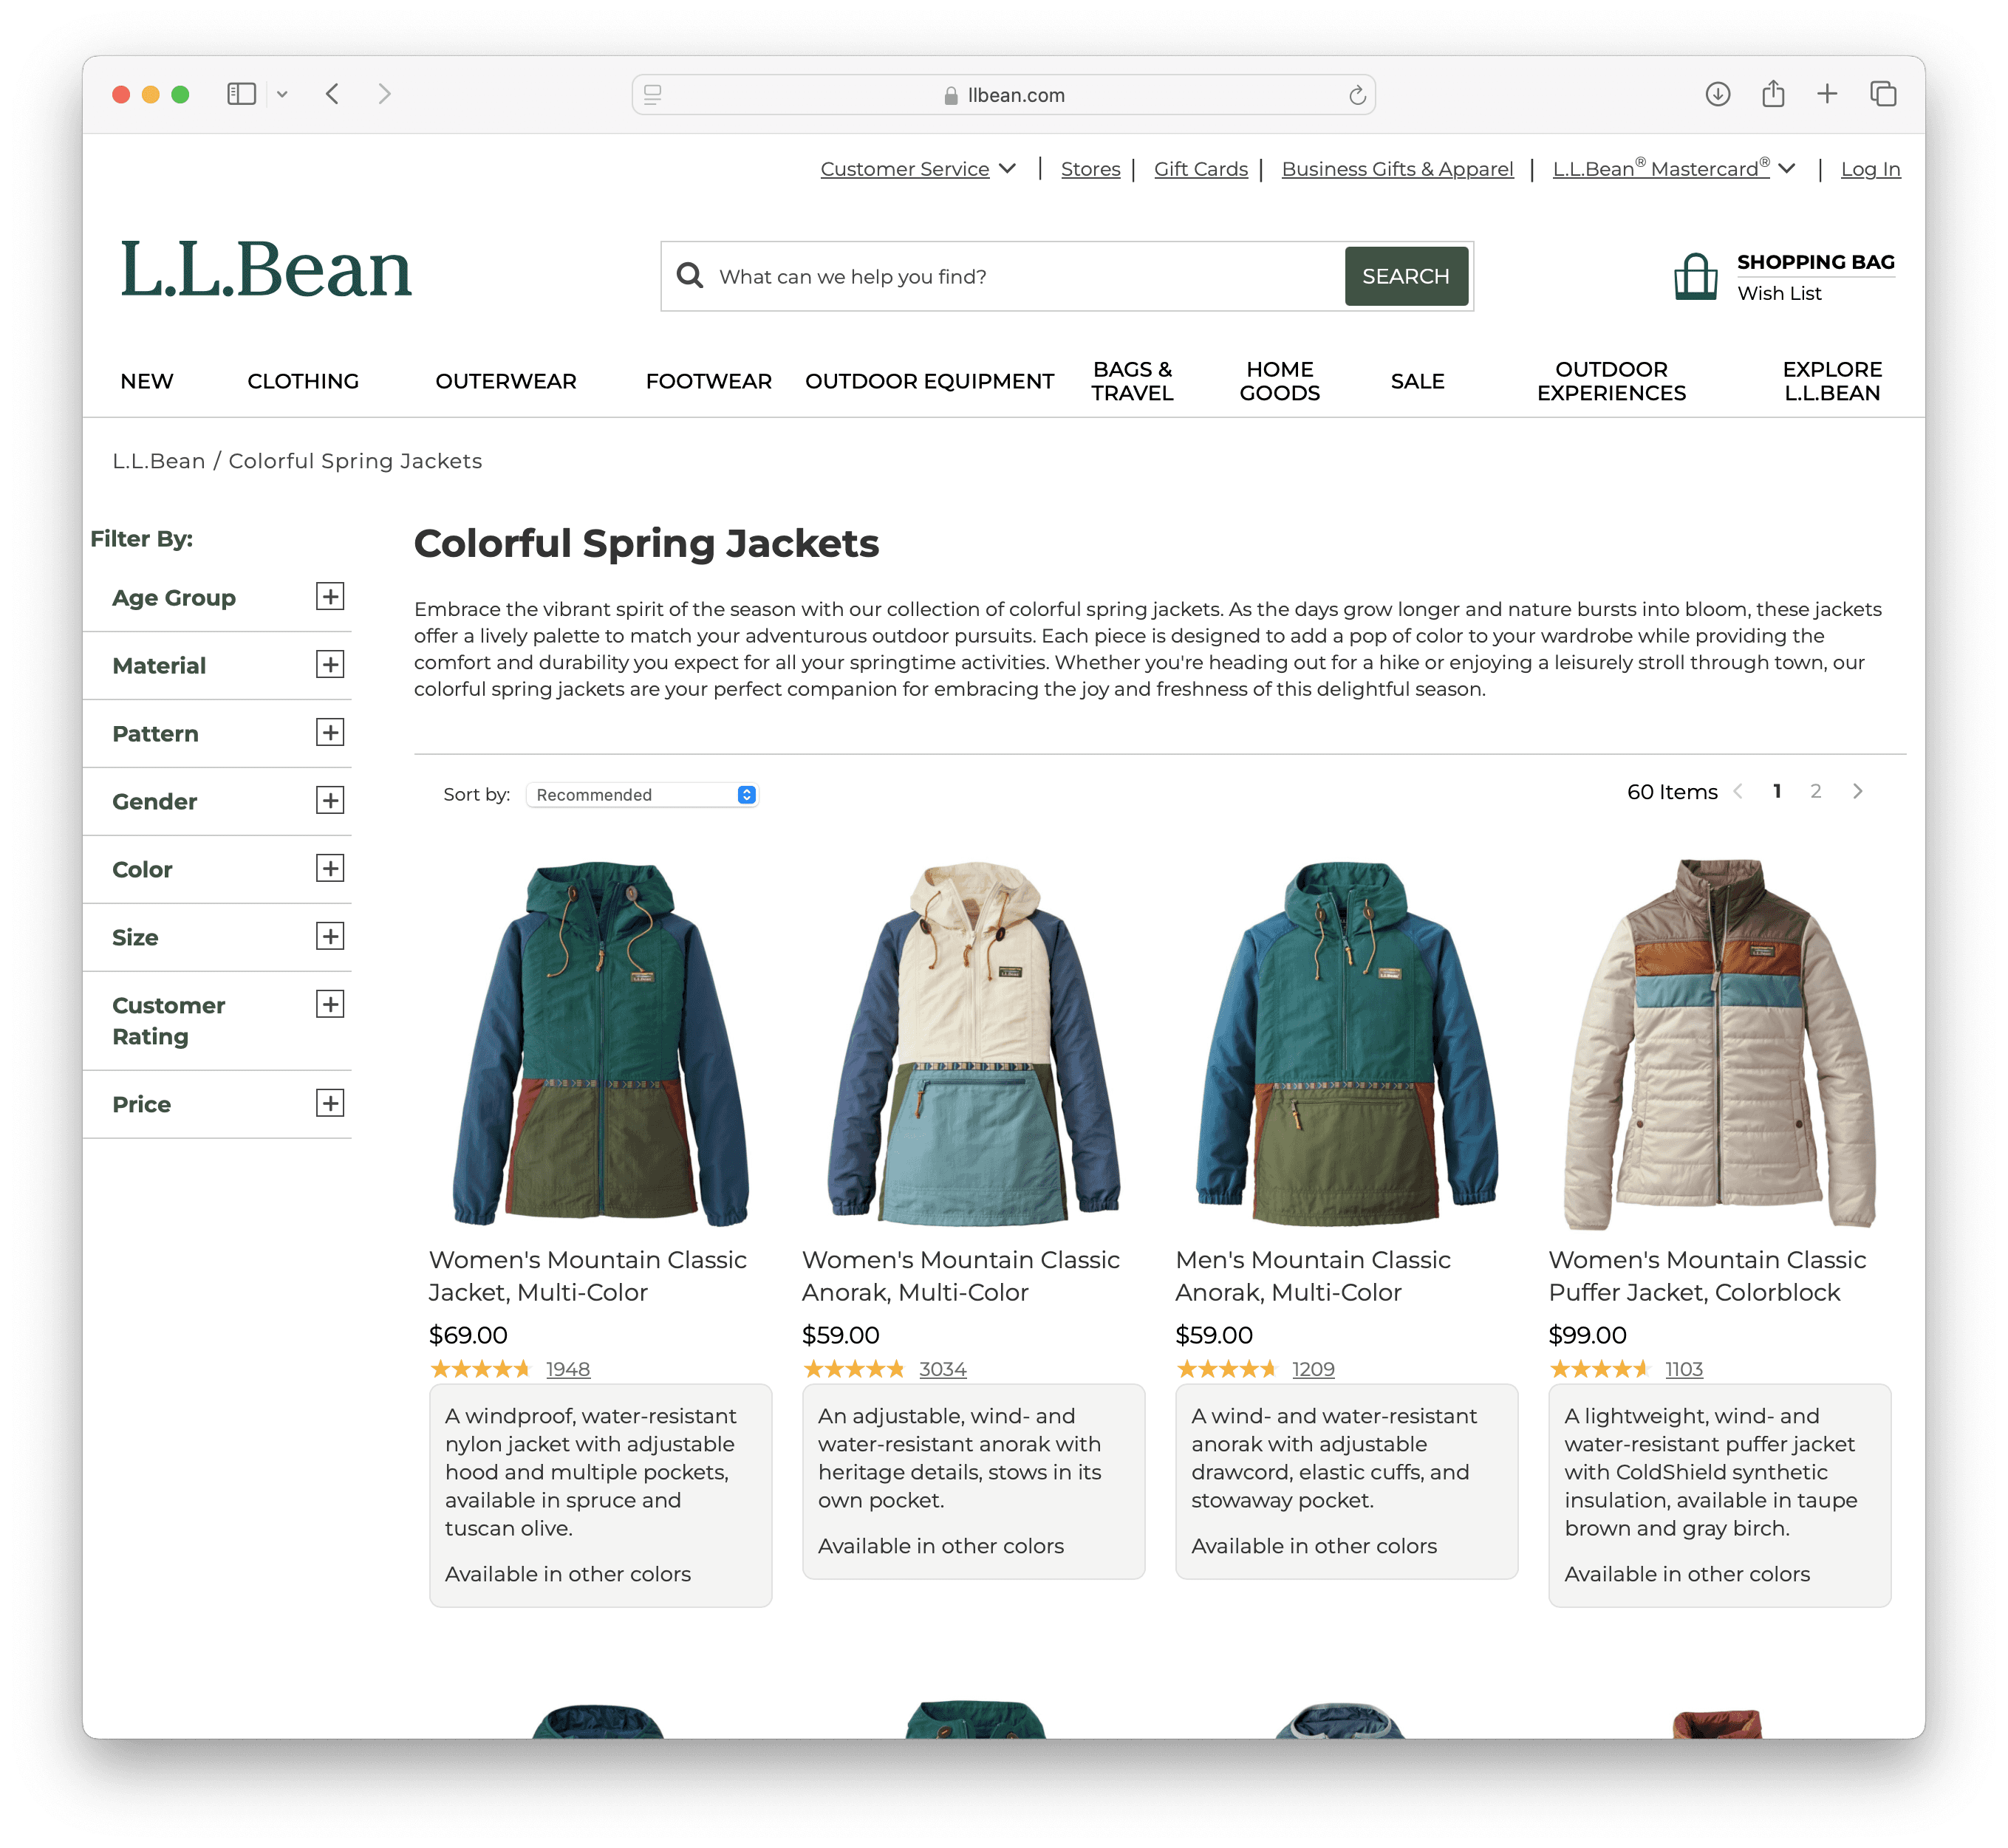Reload the page with refresh icon
This screenshot has height=1848, width=2008.
coord(1356,95)
